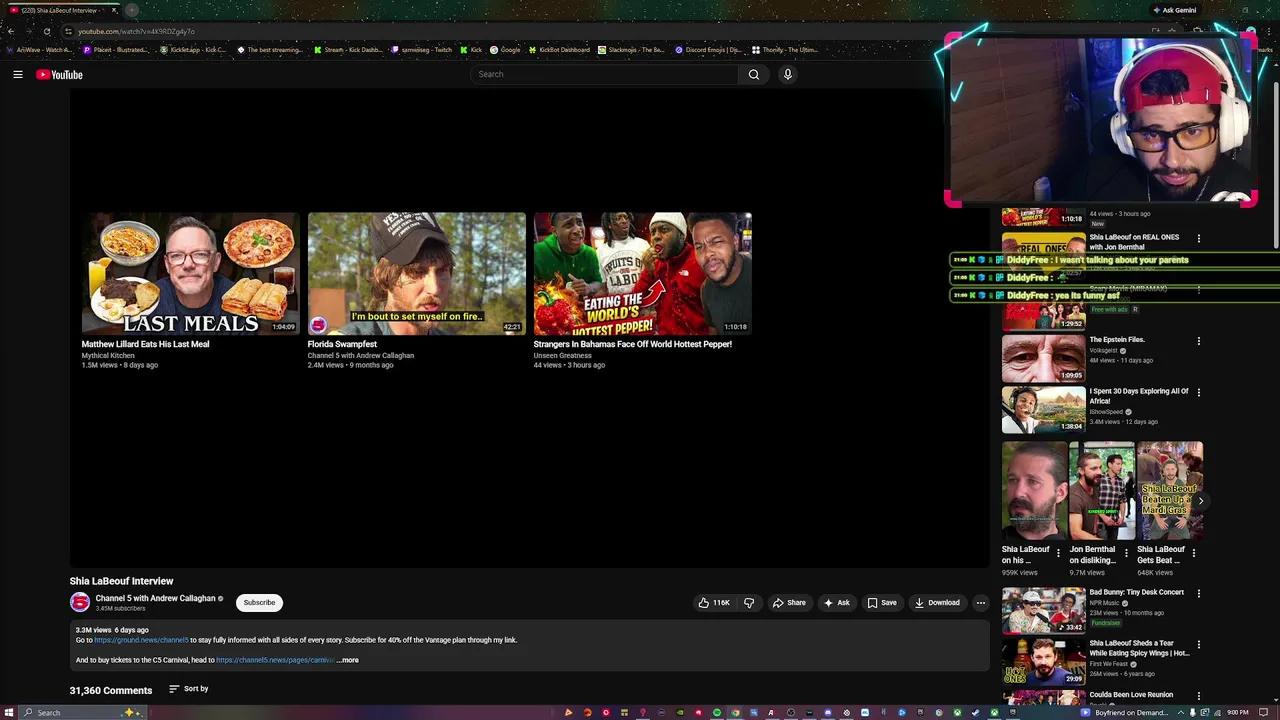The height and width of the screenshot is (720, 1280).
Task: Click the Windows taskbar Search box
Action: [80, 712]
